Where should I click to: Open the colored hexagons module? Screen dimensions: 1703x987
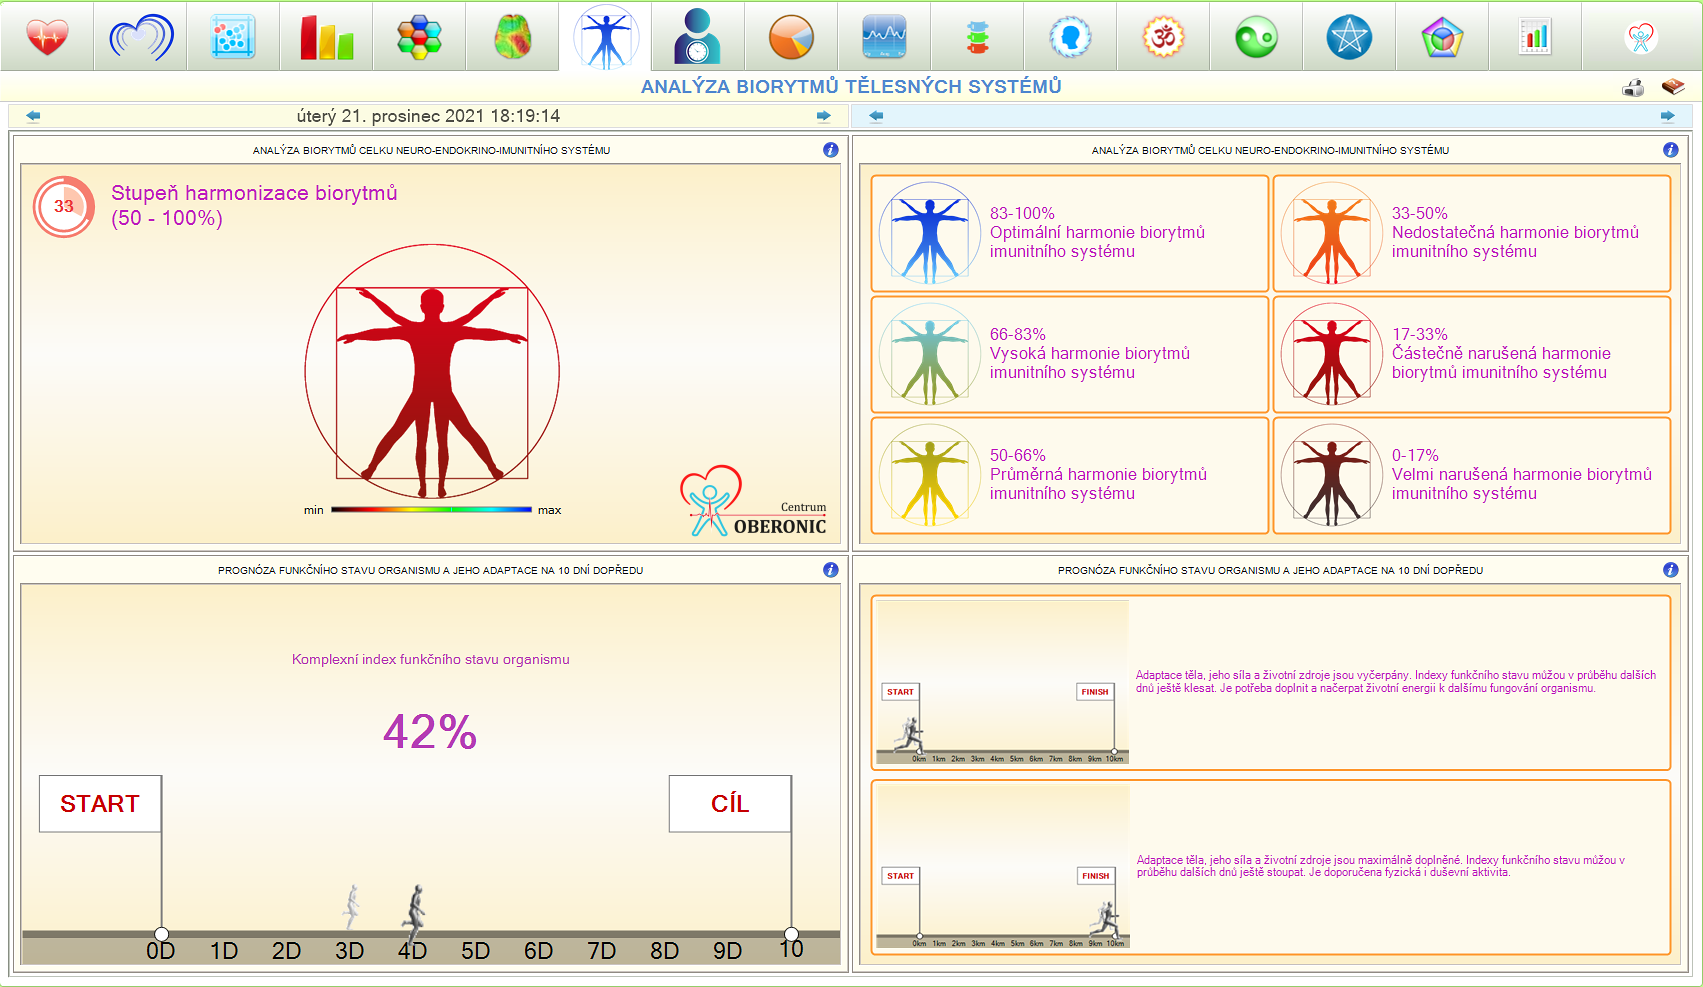coord(419,37)
